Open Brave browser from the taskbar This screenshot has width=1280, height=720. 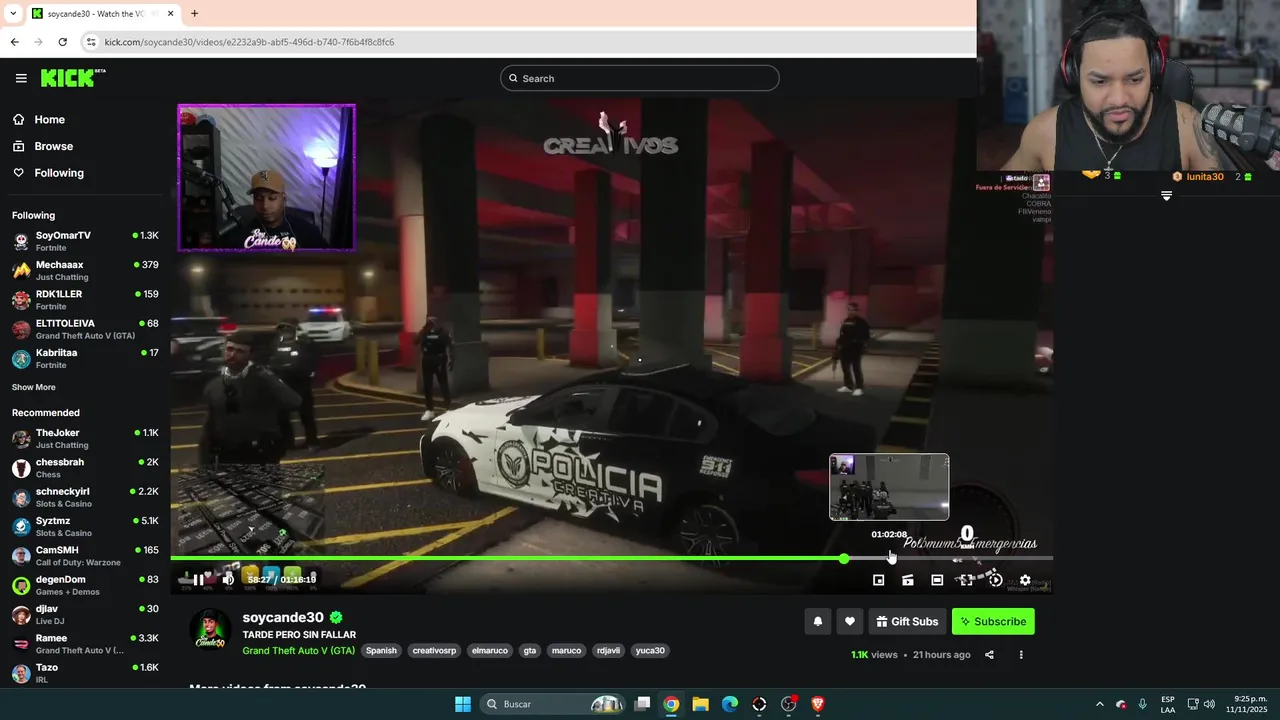(818, 704)
